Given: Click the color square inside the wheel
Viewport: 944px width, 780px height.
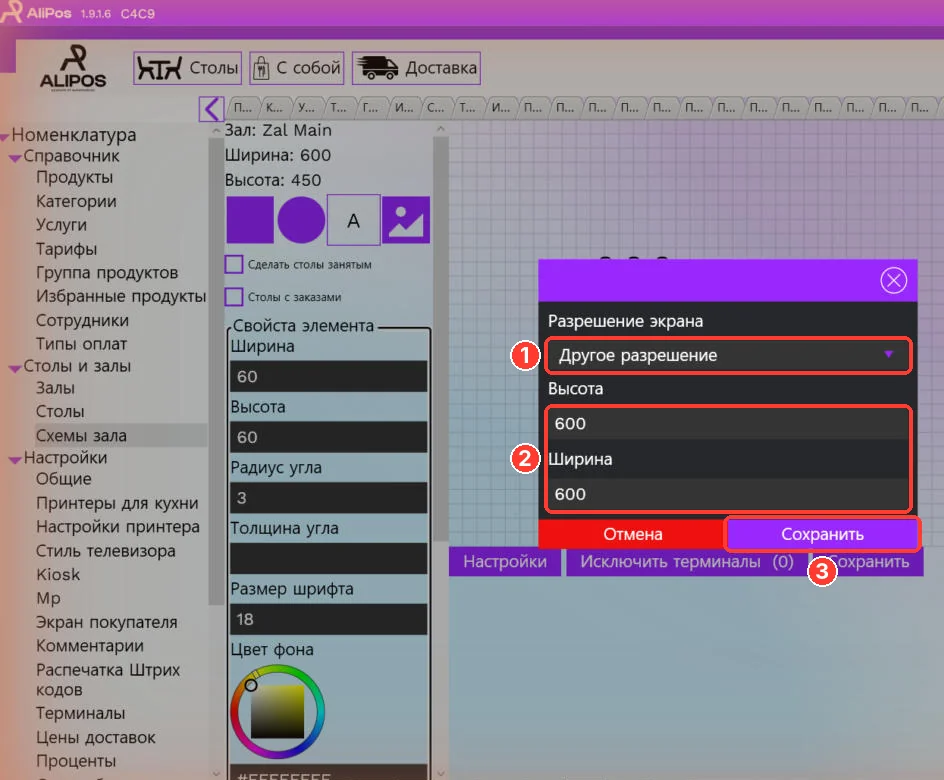Looking at the screenshot, I should 278,711.
